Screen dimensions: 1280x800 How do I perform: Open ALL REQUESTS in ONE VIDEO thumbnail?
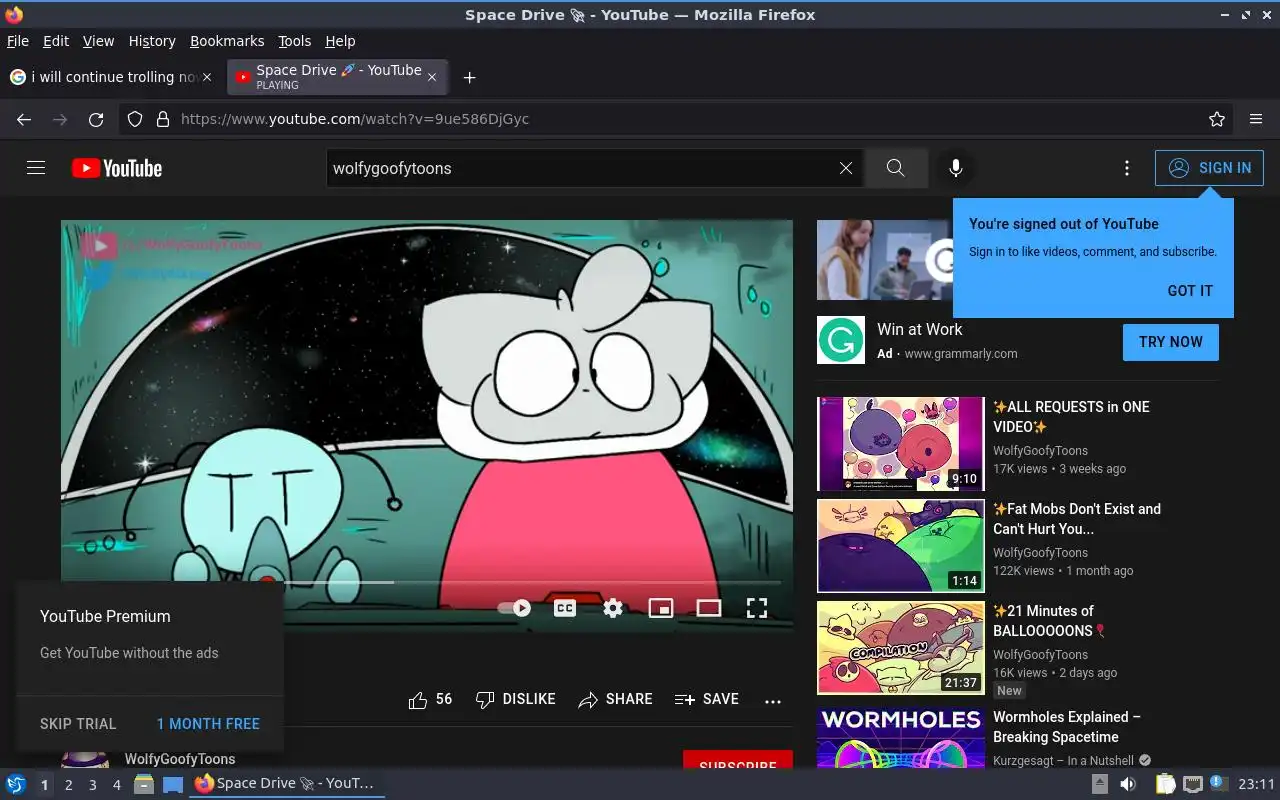tap(901, 444)
